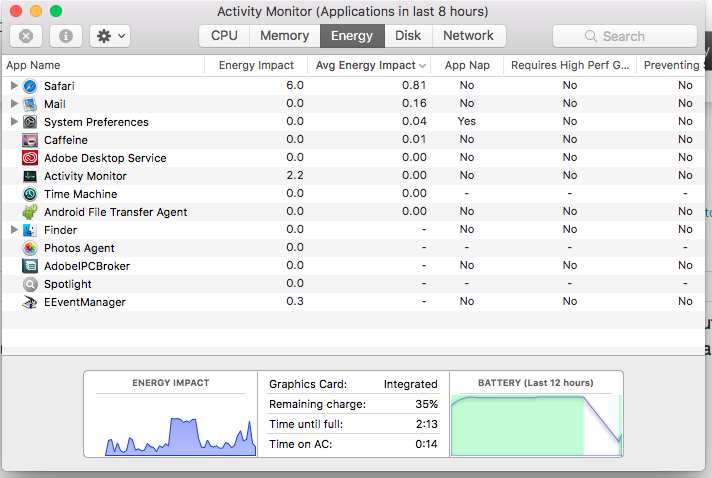Click the Safari compass icon
The image size is (712, 478).
point(30,86)
